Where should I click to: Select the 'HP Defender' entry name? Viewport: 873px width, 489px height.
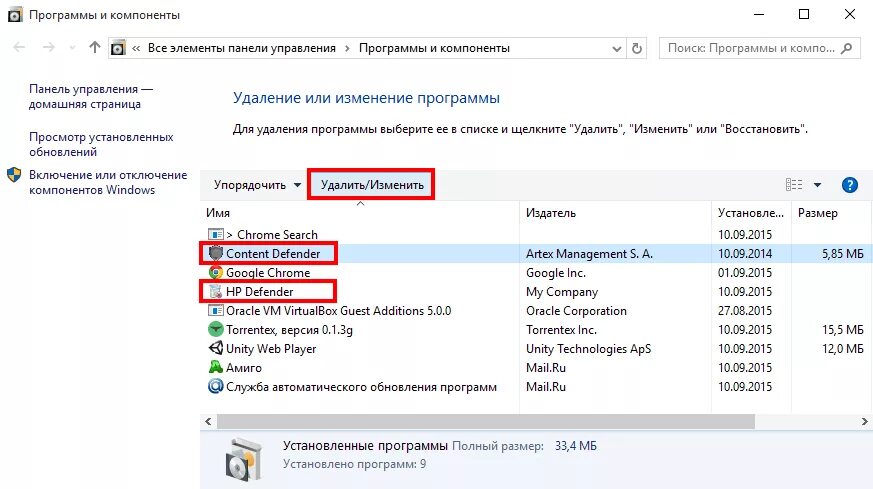click(x=259, y=291)
